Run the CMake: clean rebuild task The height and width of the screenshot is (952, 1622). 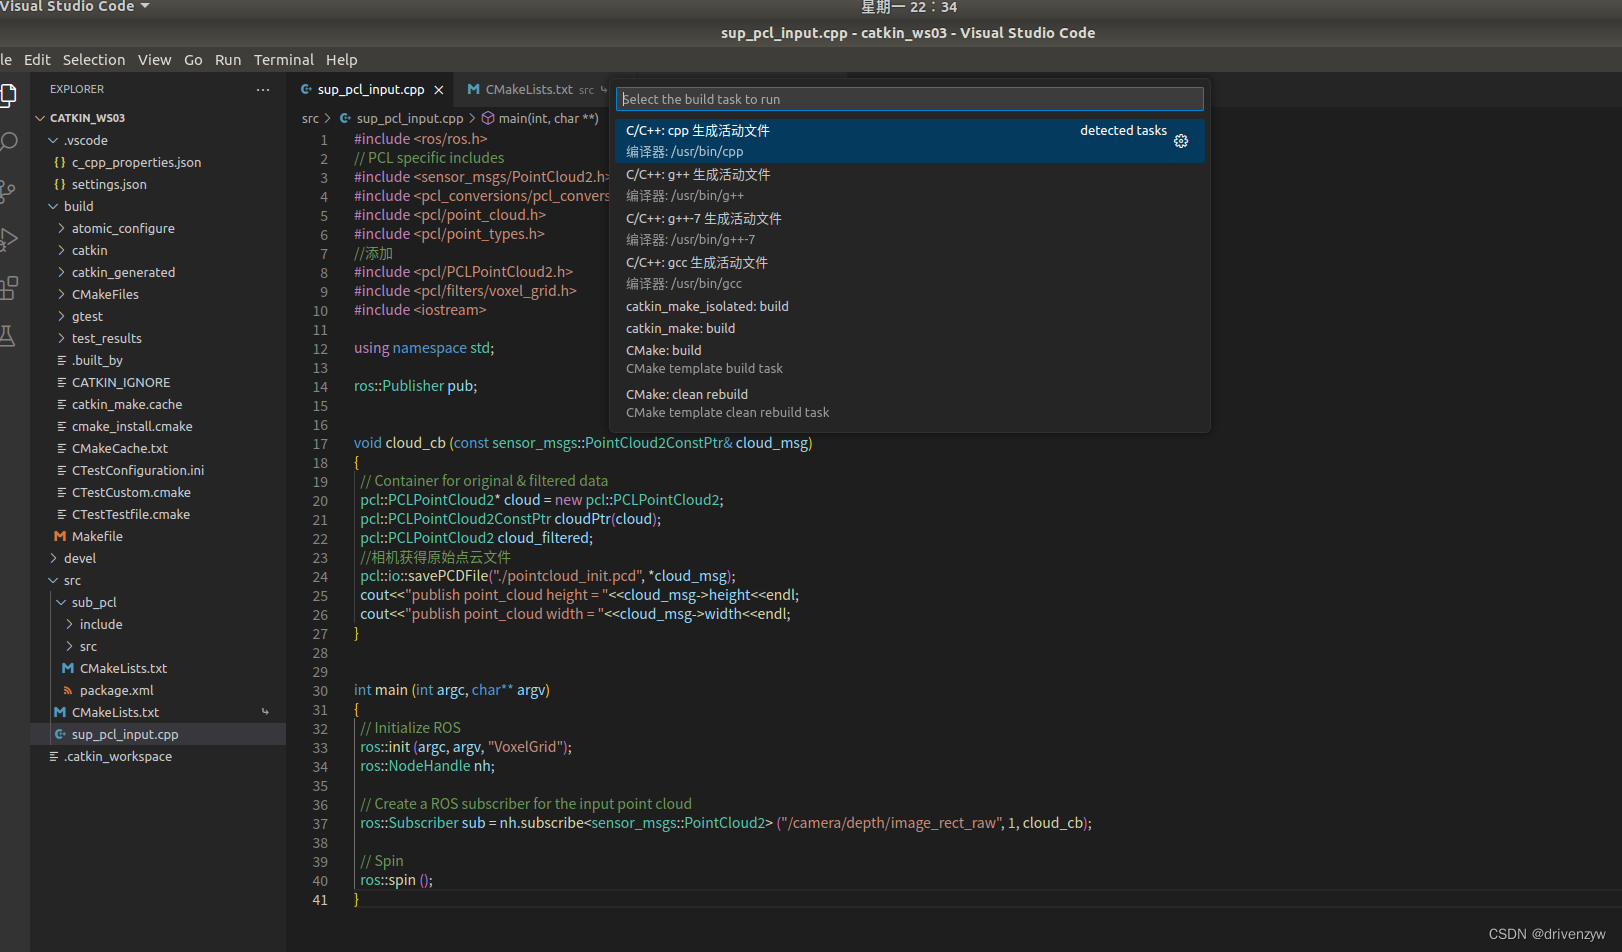point(687,394)
